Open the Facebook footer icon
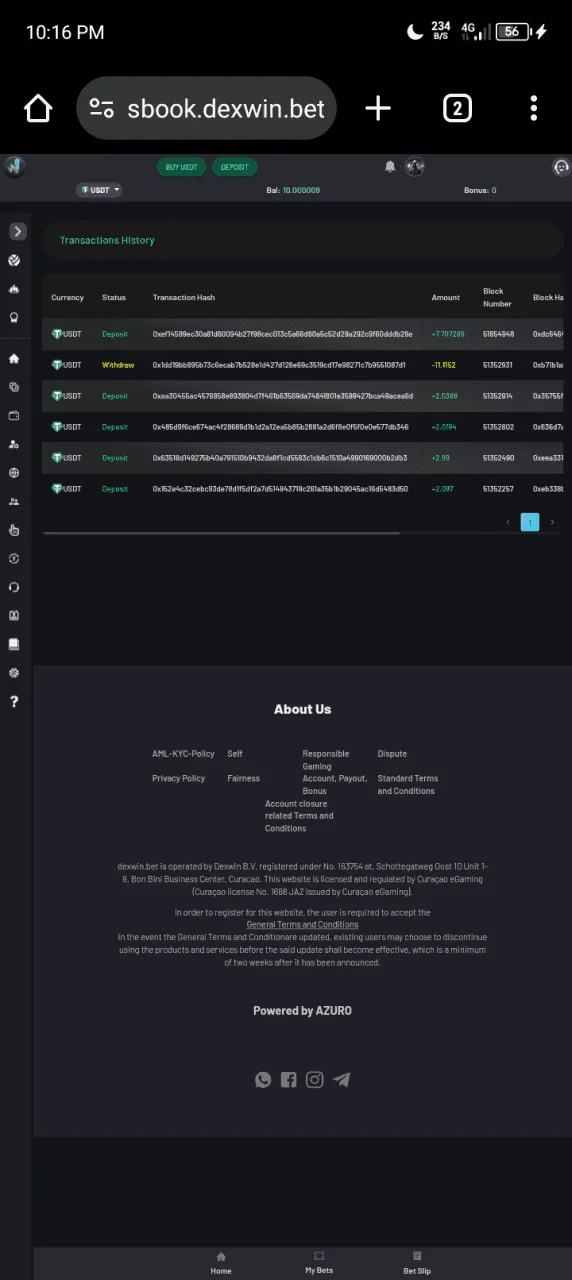This screenshot has height=1280, width=572. click(289, 1079)
